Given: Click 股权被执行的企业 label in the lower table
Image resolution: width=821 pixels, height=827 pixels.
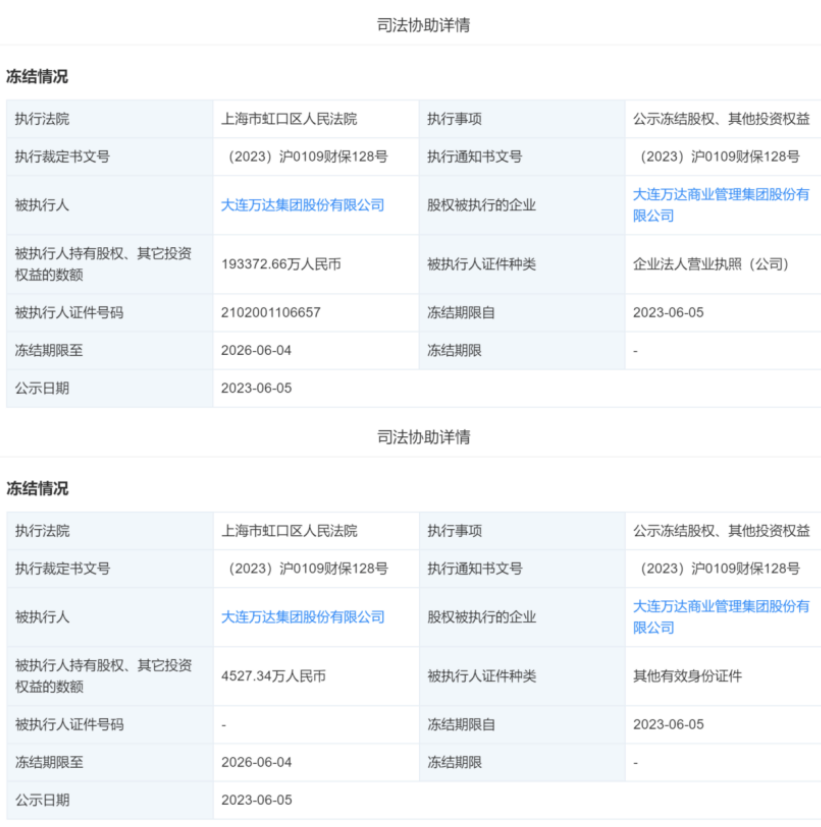Looking at the screenshot, I should [481, 617].
